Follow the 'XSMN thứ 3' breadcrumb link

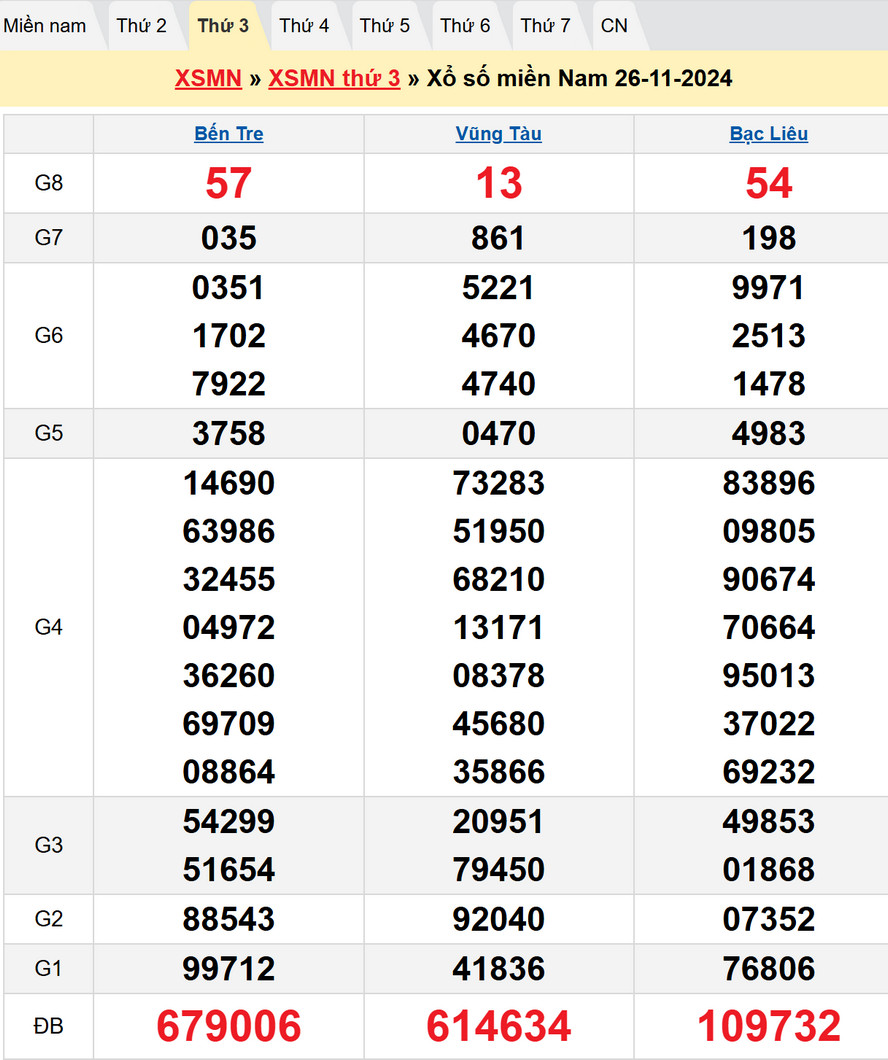point(334,79)
